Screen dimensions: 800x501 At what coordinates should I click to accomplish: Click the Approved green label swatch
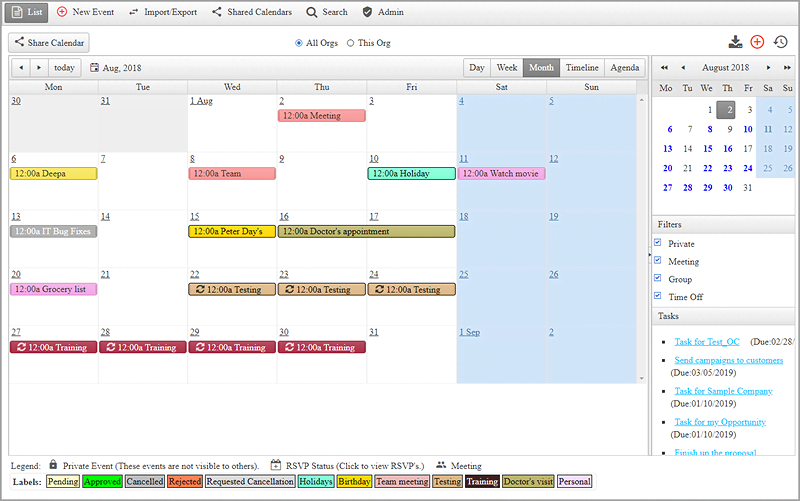coord(102,481)
